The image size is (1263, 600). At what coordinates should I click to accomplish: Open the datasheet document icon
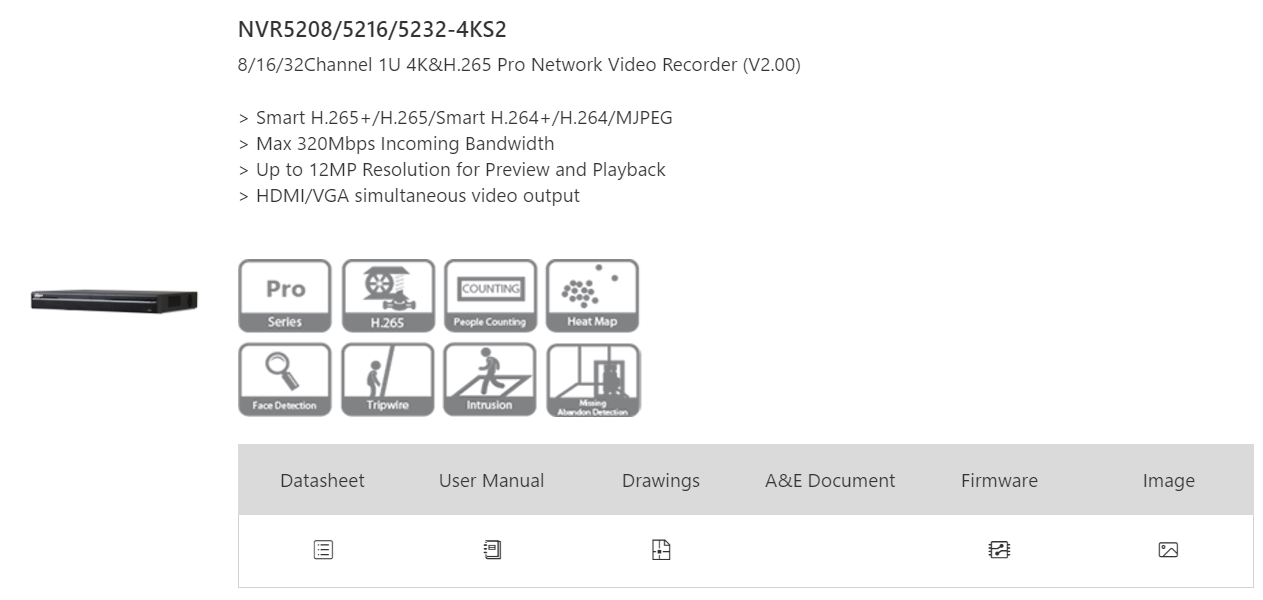[323, 549]
